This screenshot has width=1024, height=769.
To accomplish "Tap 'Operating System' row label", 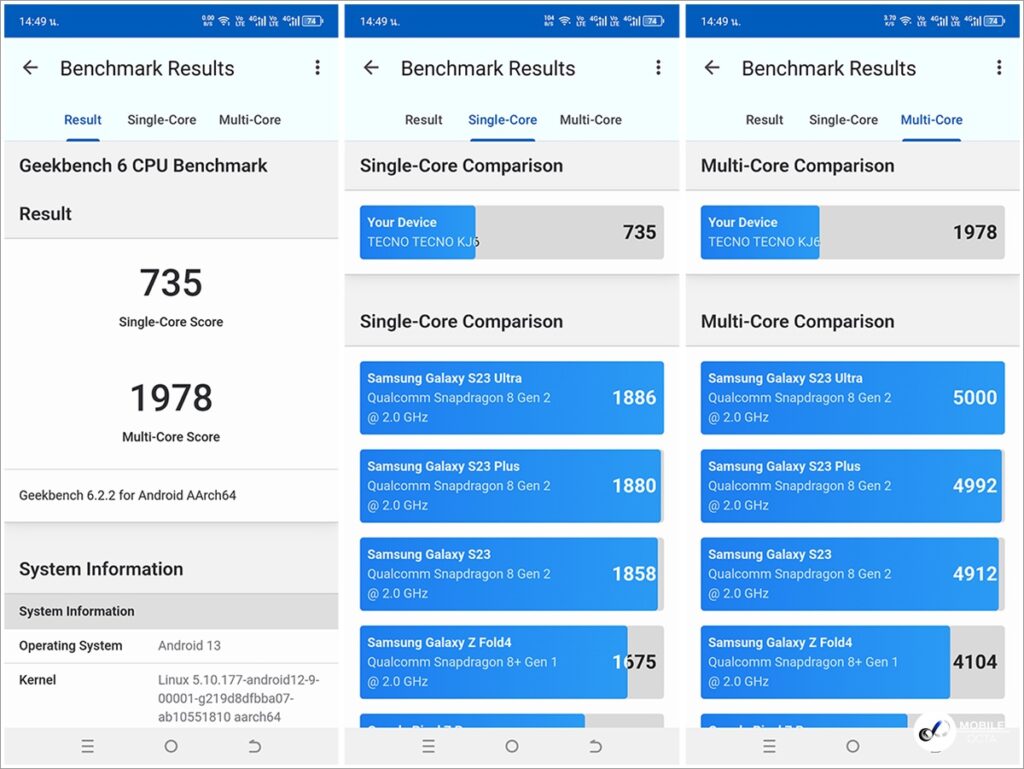I will click(x=71, y=646).
